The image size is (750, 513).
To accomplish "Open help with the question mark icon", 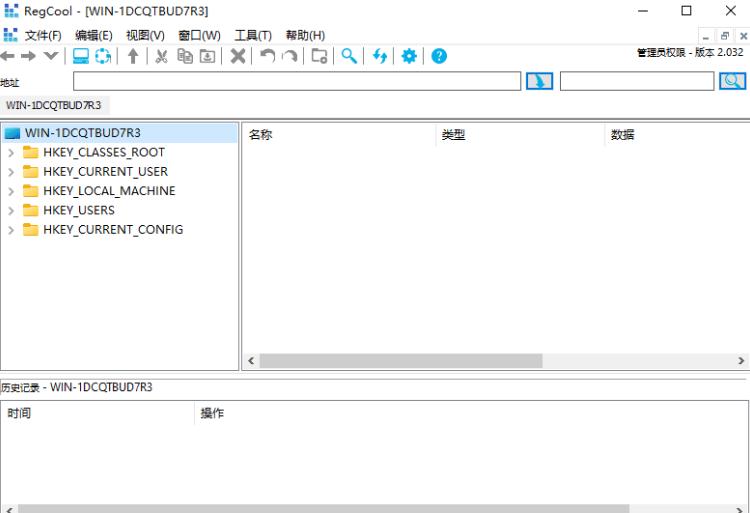I will [439, 56].
